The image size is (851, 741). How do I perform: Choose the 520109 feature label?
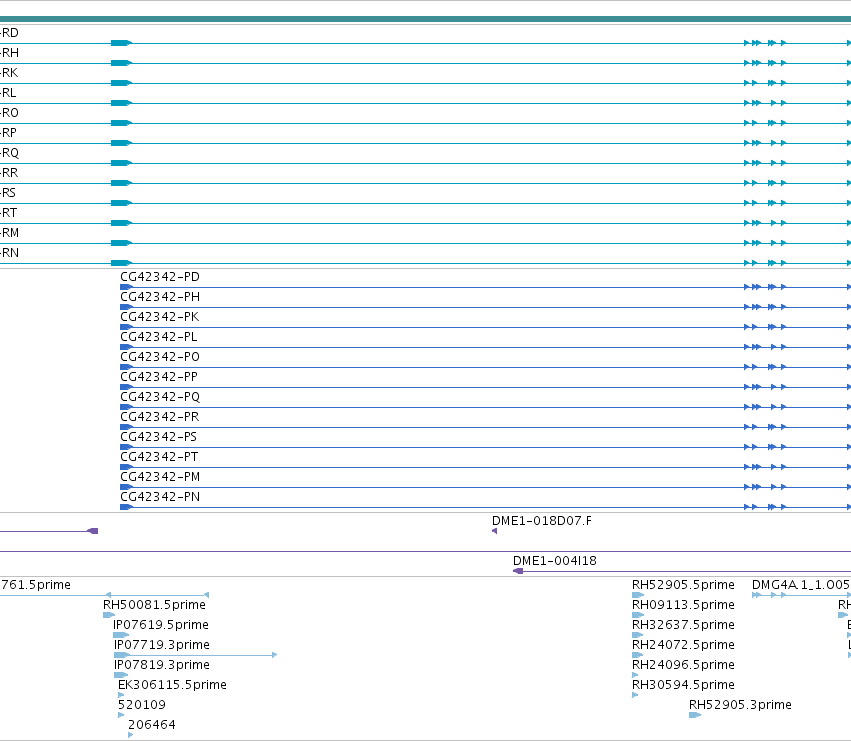click(142, 705)
